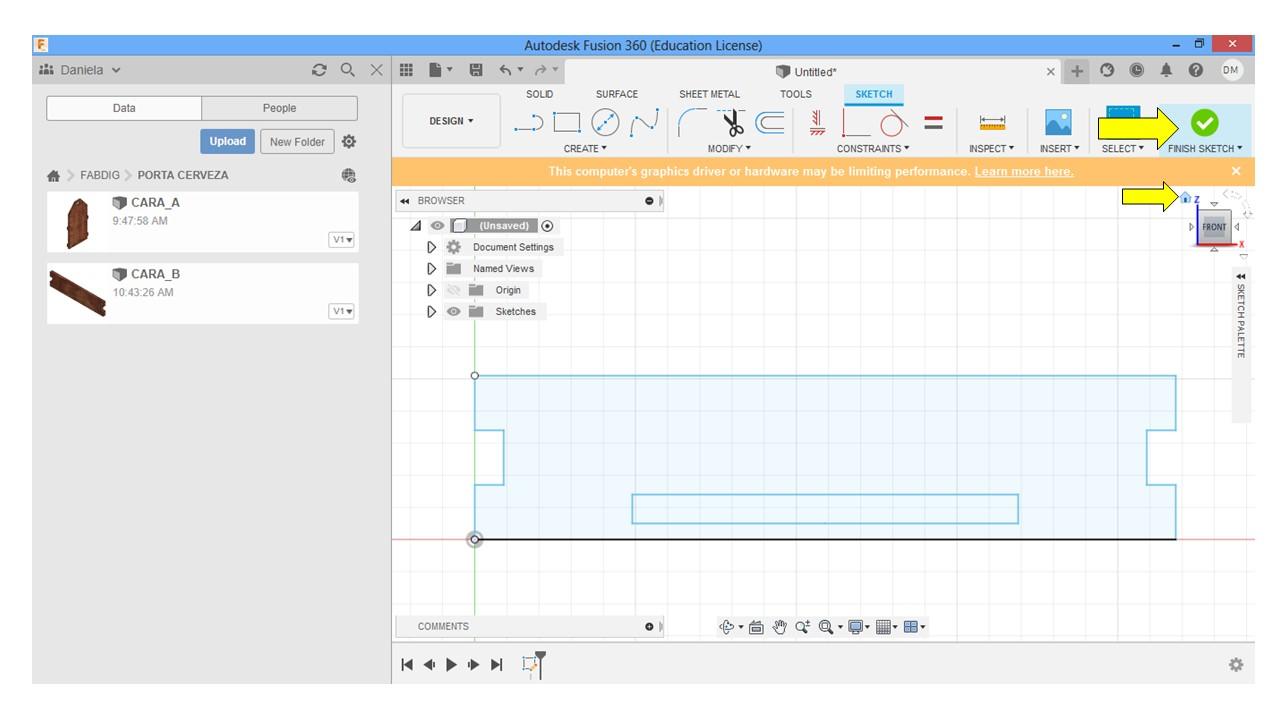Select the Offset tool

[769, 122]
